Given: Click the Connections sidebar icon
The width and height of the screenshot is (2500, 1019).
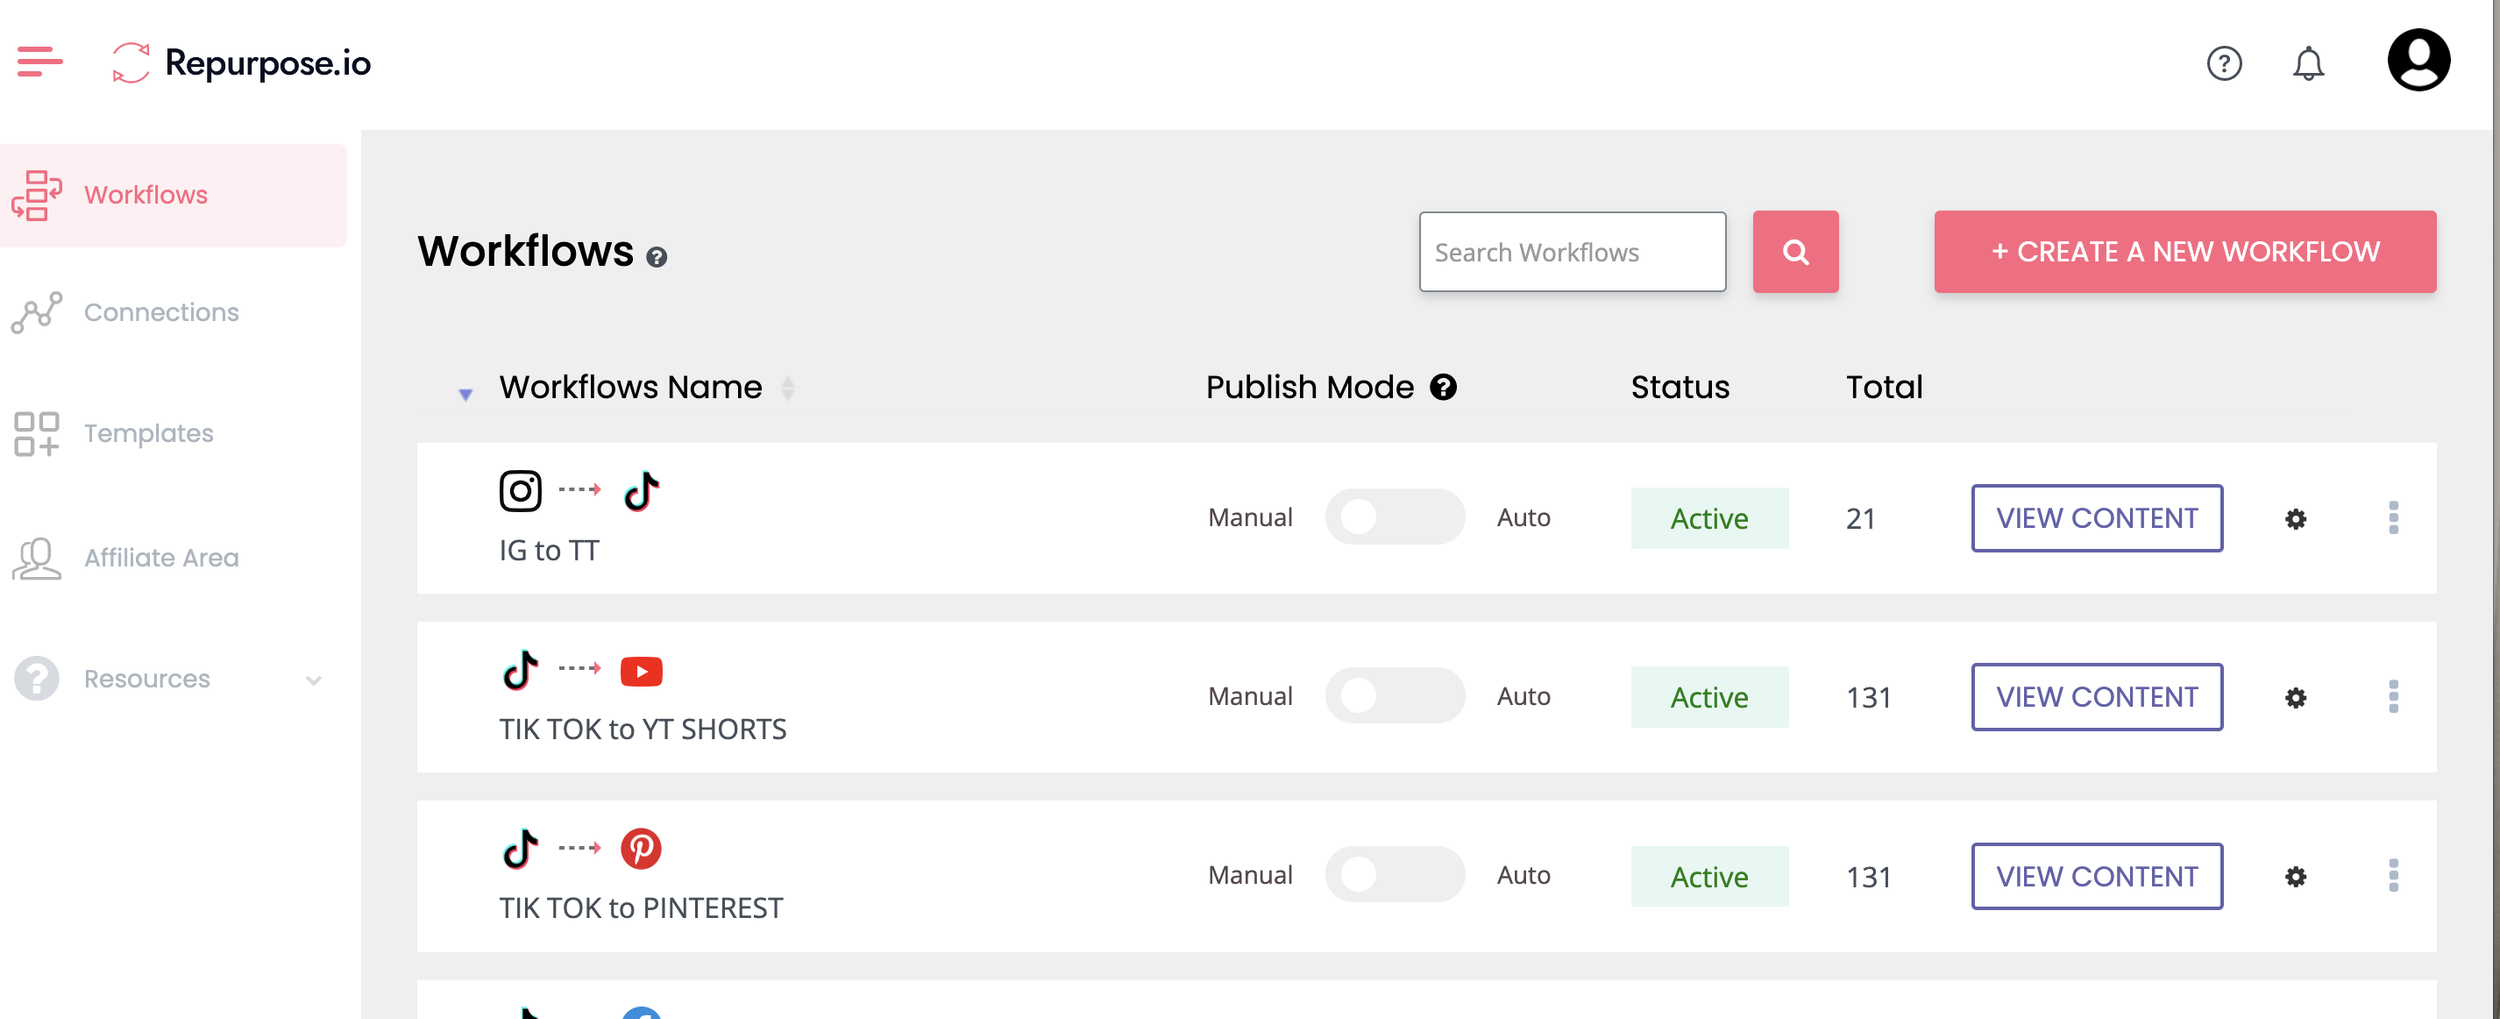Looking at the screenshot, I should tap(37, 313).
